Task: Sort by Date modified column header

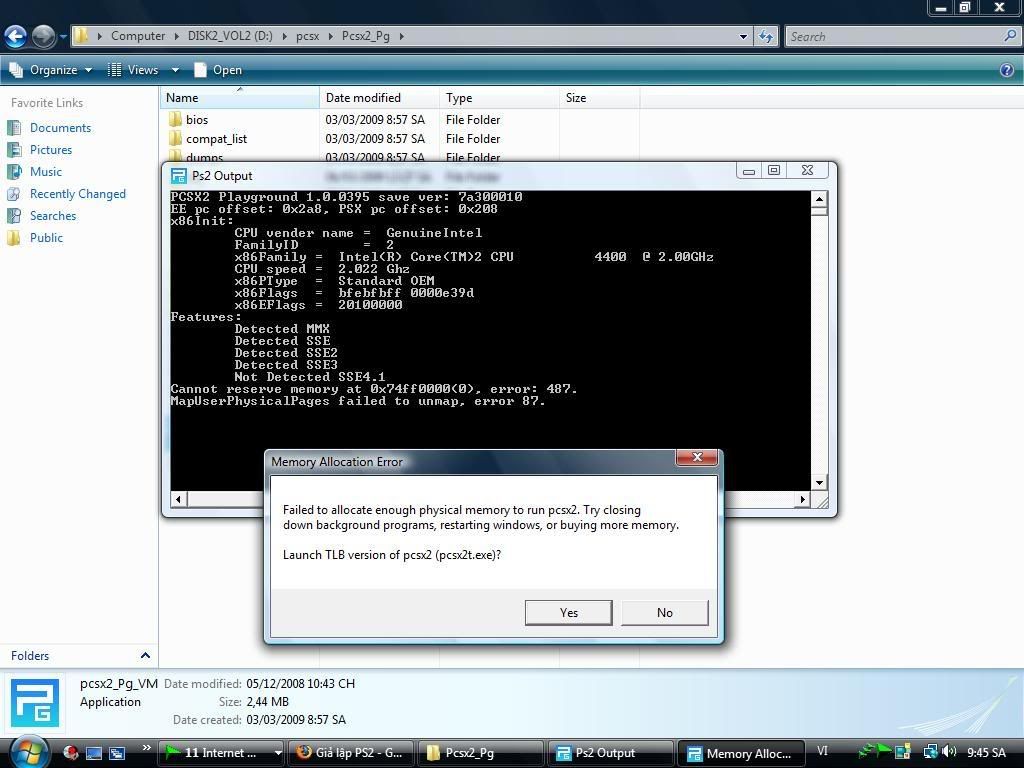Action: tap(379, 98)
